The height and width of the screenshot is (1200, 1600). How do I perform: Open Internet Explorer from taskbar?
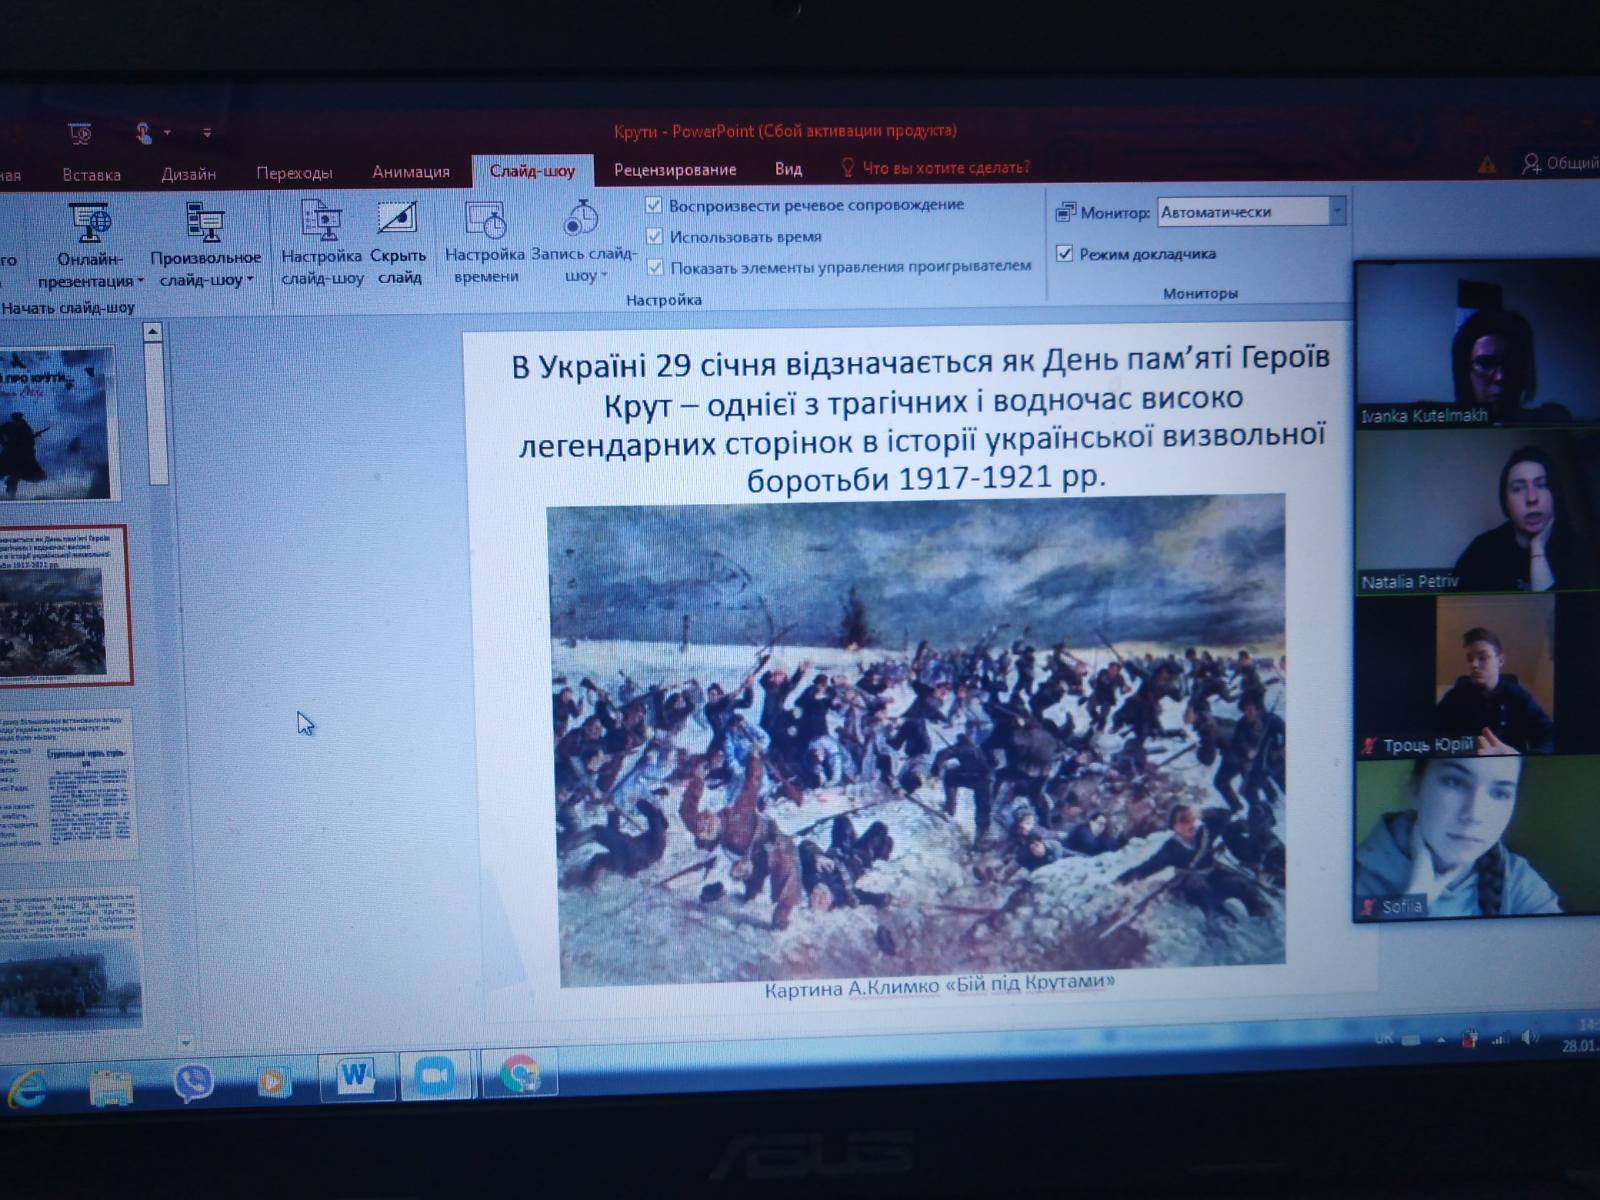[27, 1087]
